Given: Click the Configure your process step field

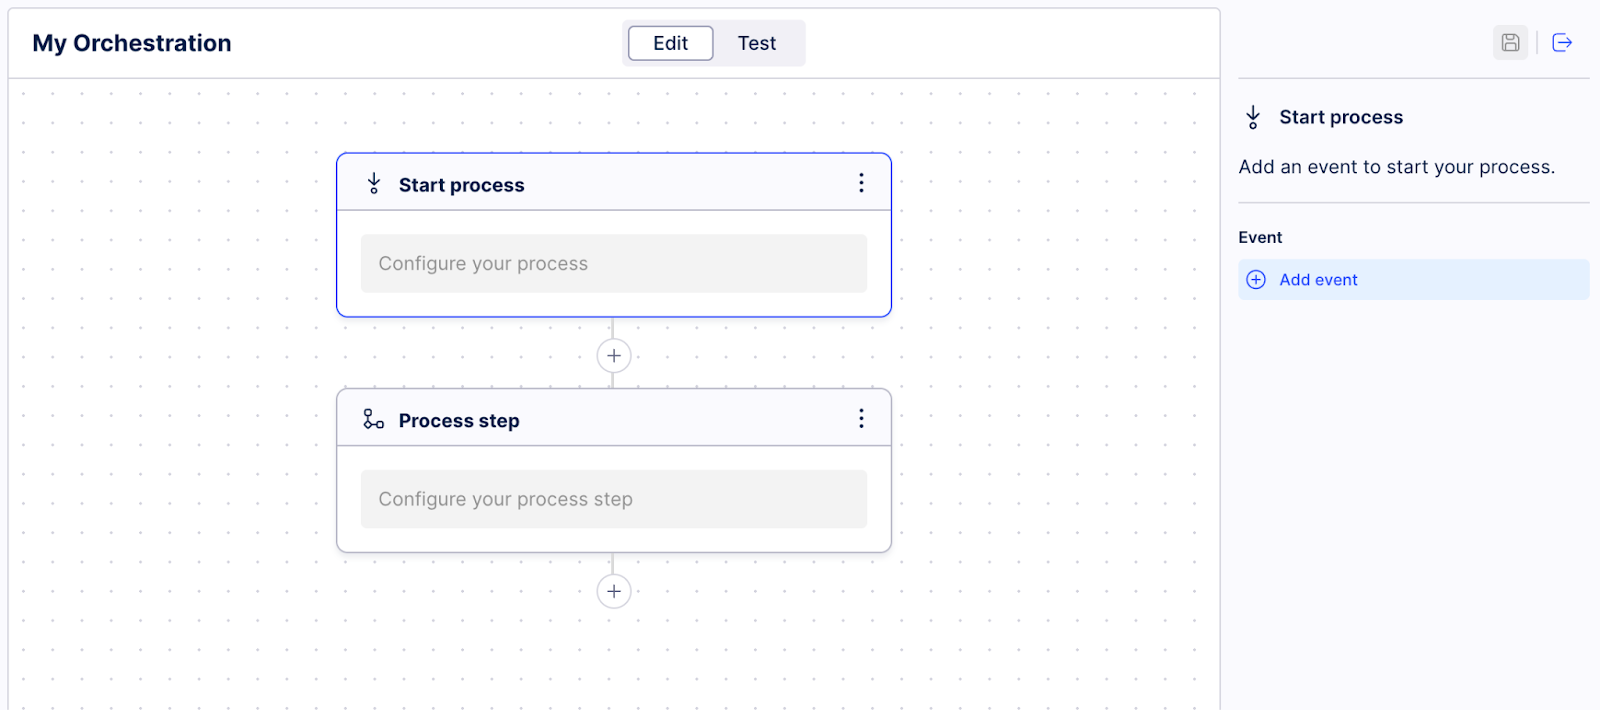Looking at the screenshot, I should click(x=614, y=498).
